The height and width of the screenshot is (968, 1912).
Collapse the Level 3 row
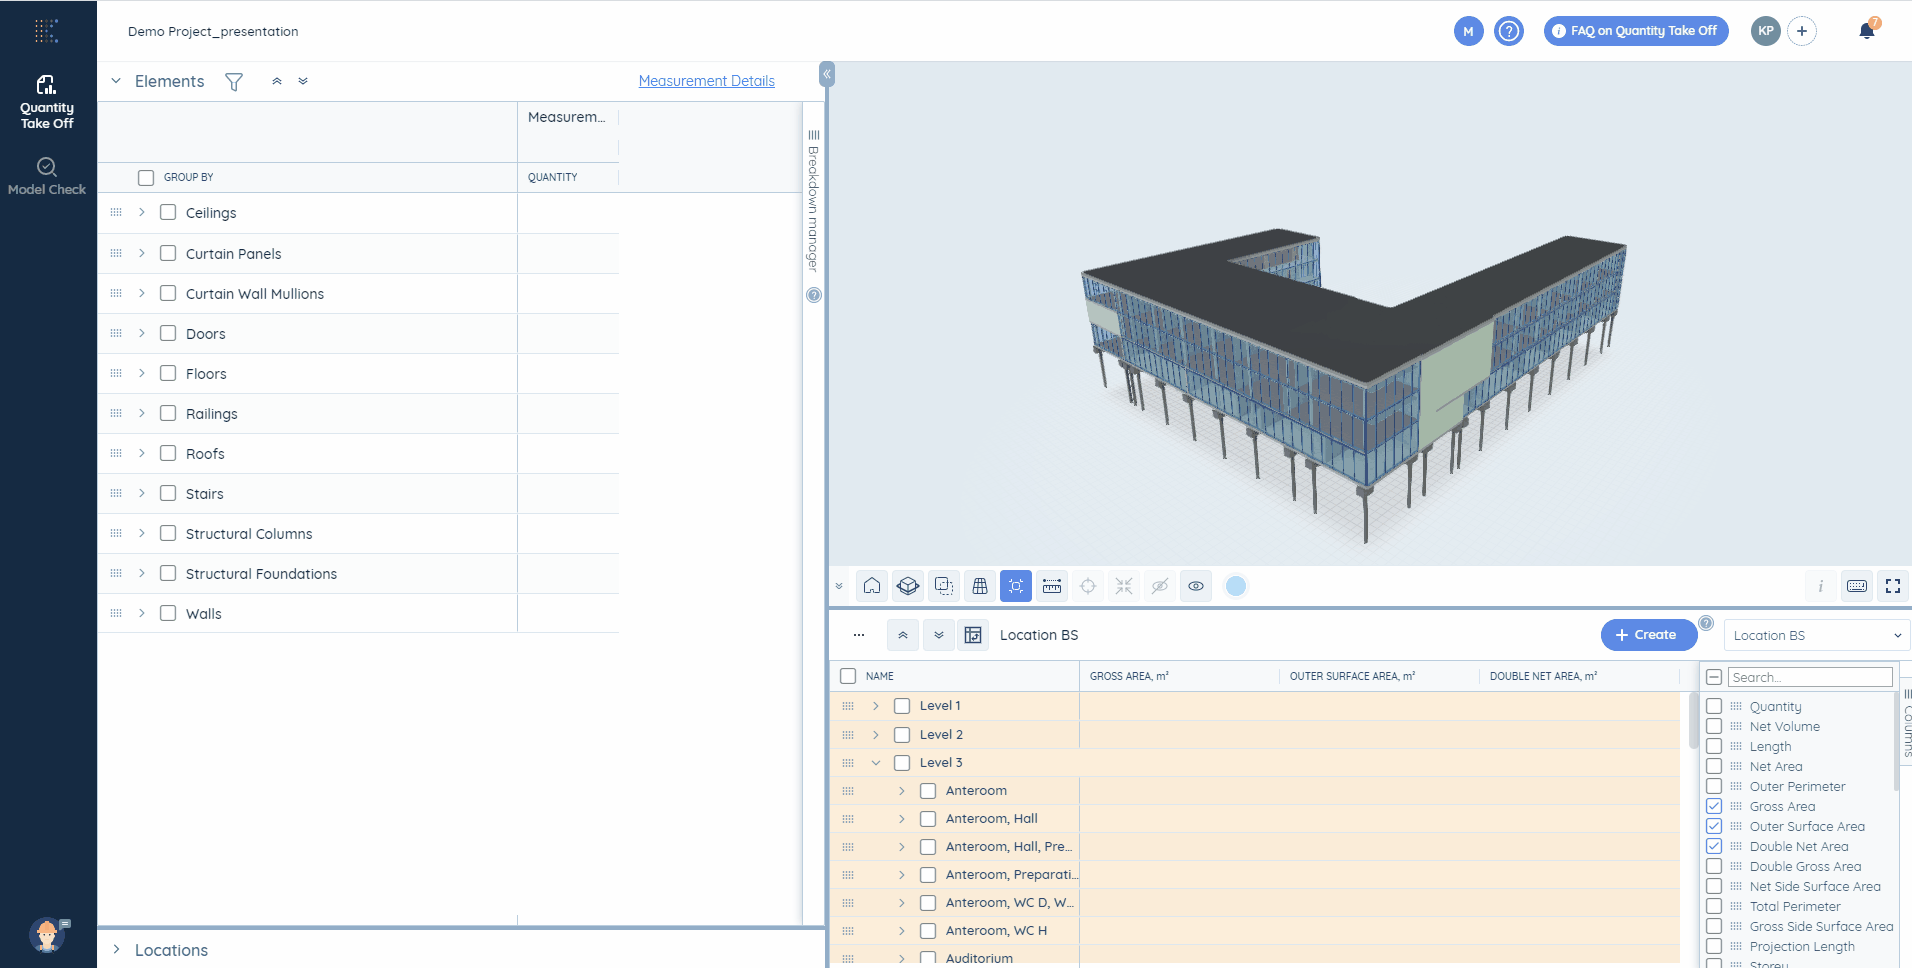click(876, 763)
